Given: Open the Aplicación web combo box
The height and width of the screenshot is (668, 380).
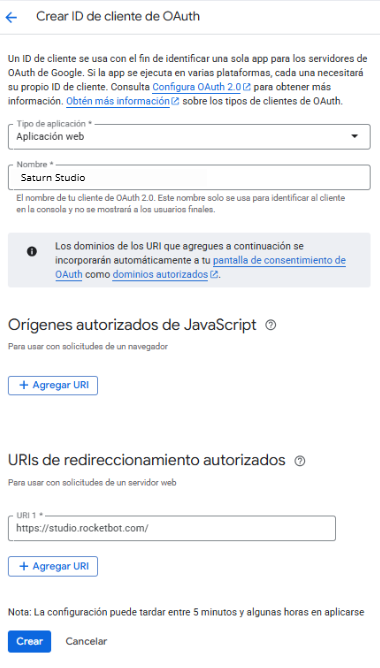Looking at the screenshot, I should 189,137.
